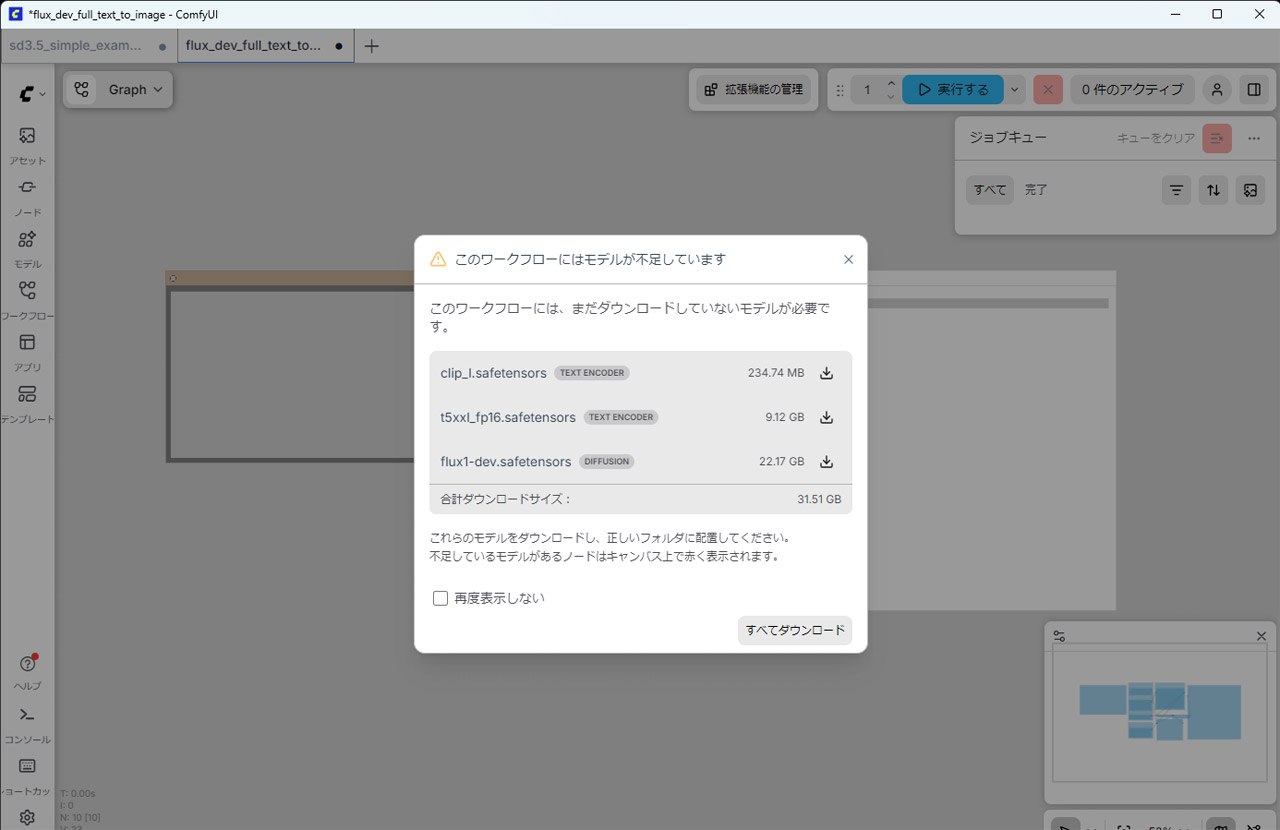Download t5xxl_fp16.safetensors model
The image size is (1280, 830).
click(826, 417)
